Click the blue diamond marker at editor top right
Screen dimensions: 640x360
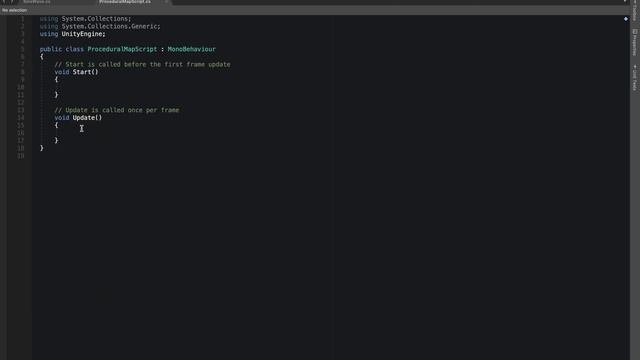click(626, 19)
